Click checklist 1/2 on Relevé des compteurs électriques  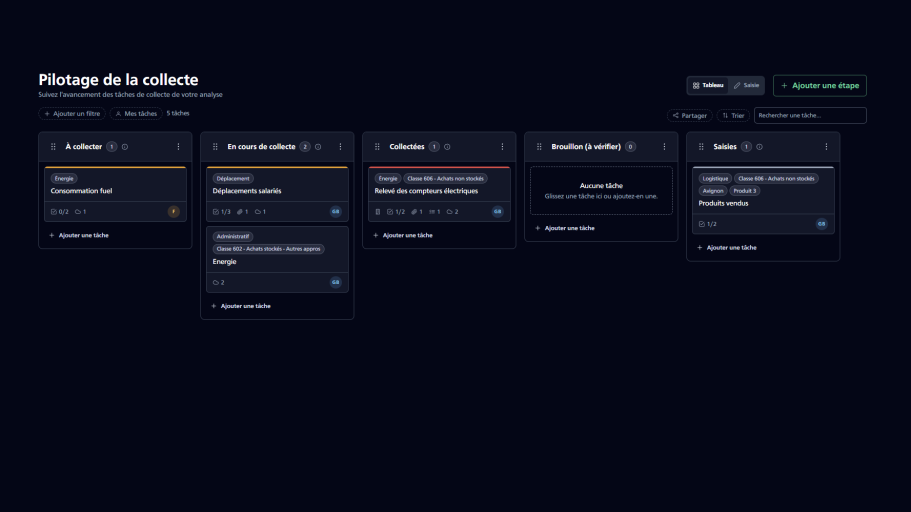coord(396,212)
